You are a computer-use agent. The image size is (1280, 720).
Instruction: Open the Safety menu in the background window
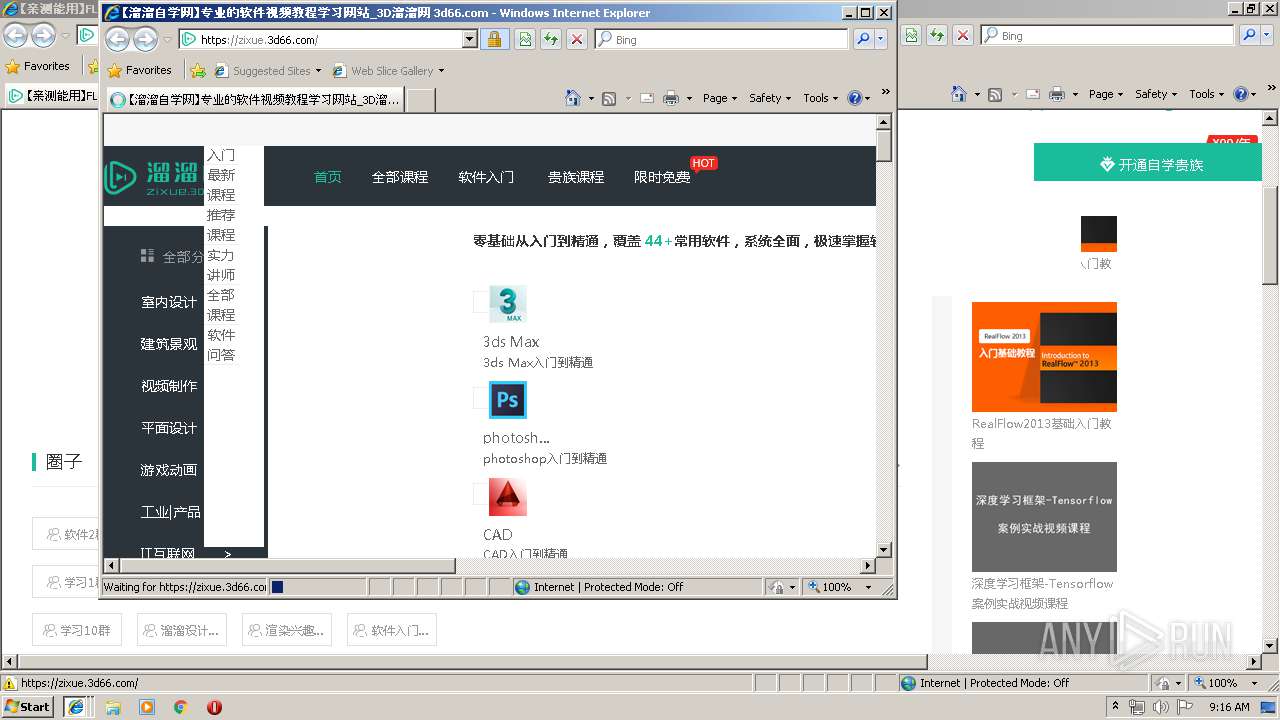1156,94
